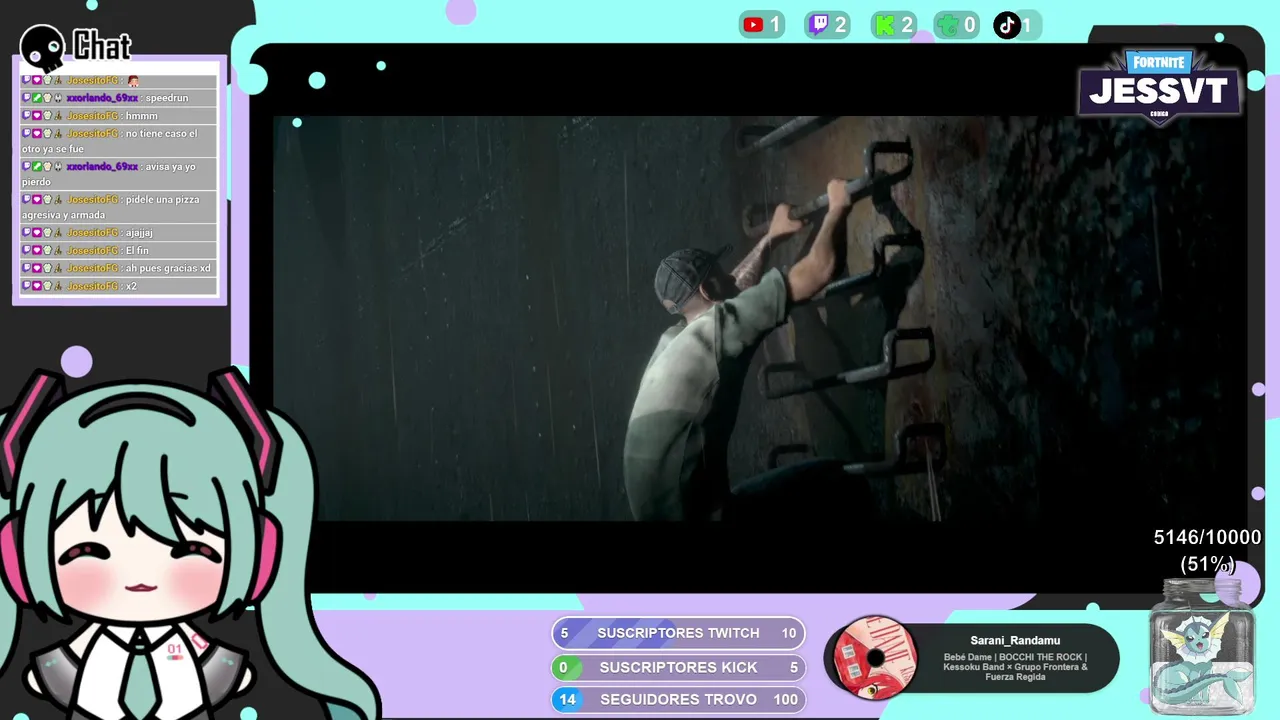Click the emote in JosesitoFG's first message
The width and height of the screenshot is (1280, 720).
point(133,81)
